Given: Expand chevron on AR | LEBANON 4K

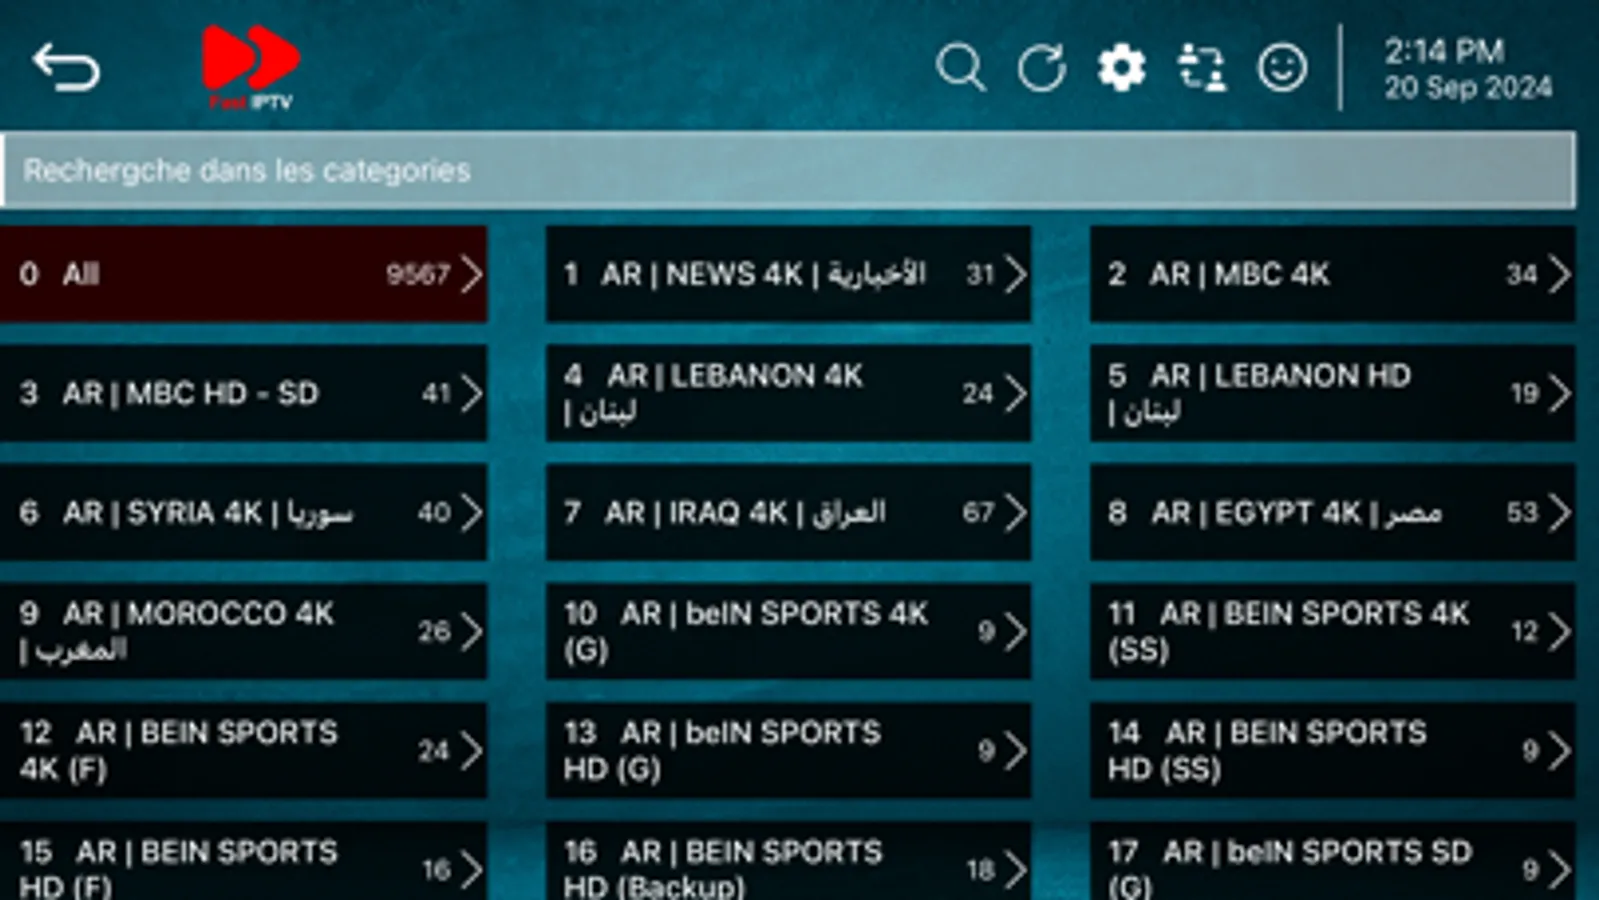Looking at the screenshot, I should coord(1016,393).
